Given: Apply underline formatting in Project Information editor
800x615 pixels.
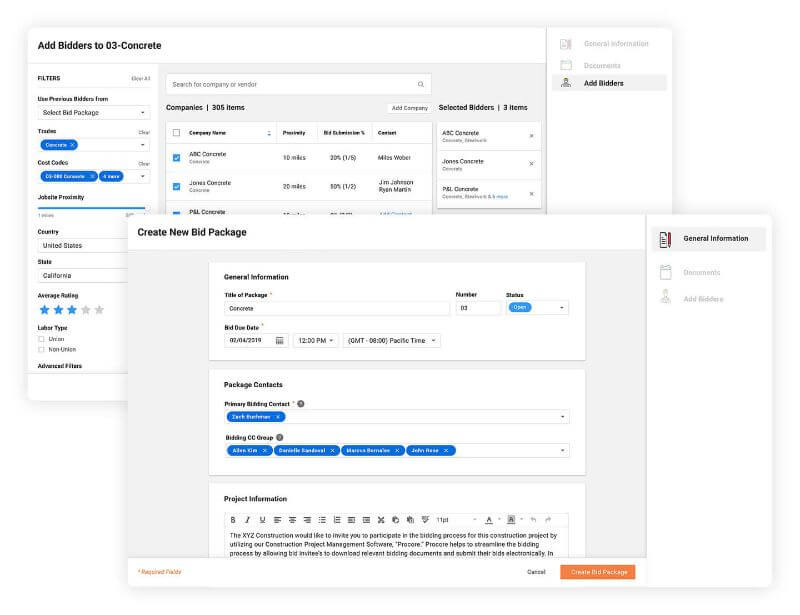Looking at the screenshot, I should tap(262, 520).
